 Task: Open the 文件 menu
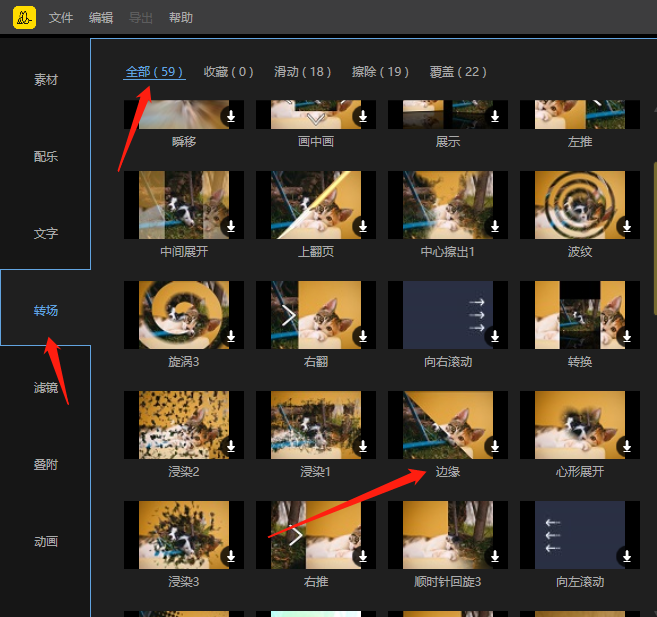(61, 18)
